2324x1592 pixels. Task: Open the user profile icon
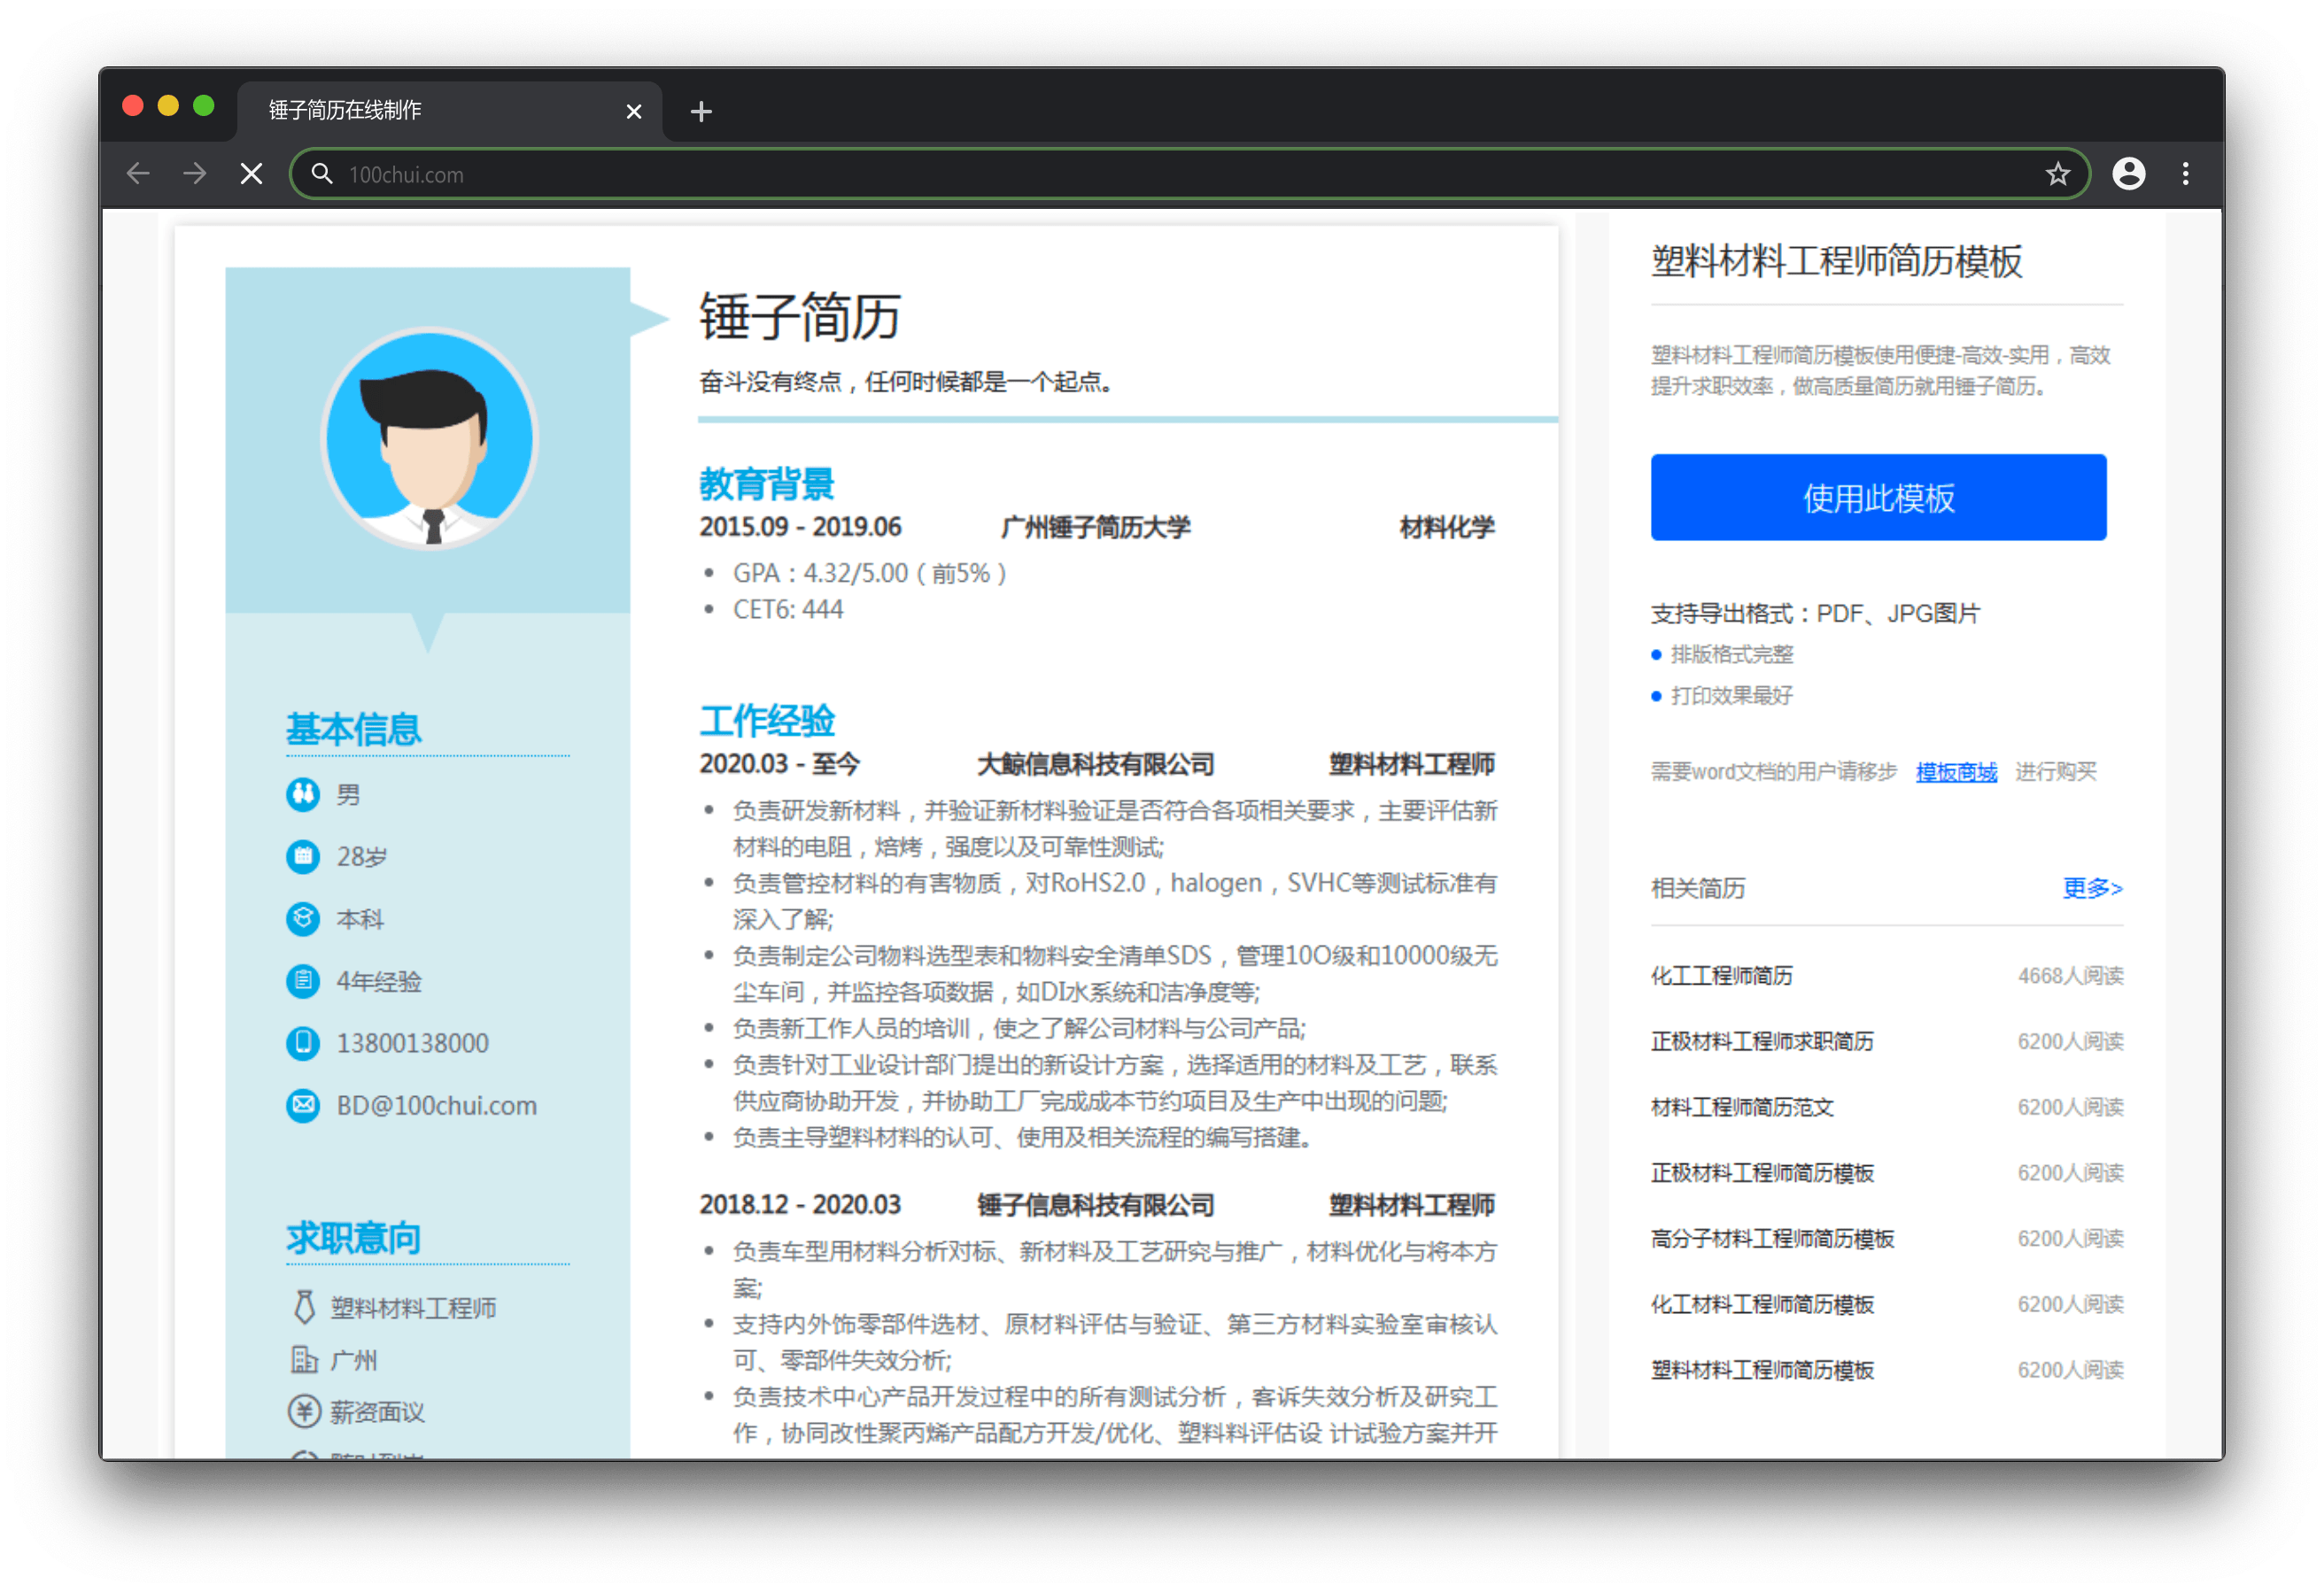pyautogui.click(x=2128, y=174)
